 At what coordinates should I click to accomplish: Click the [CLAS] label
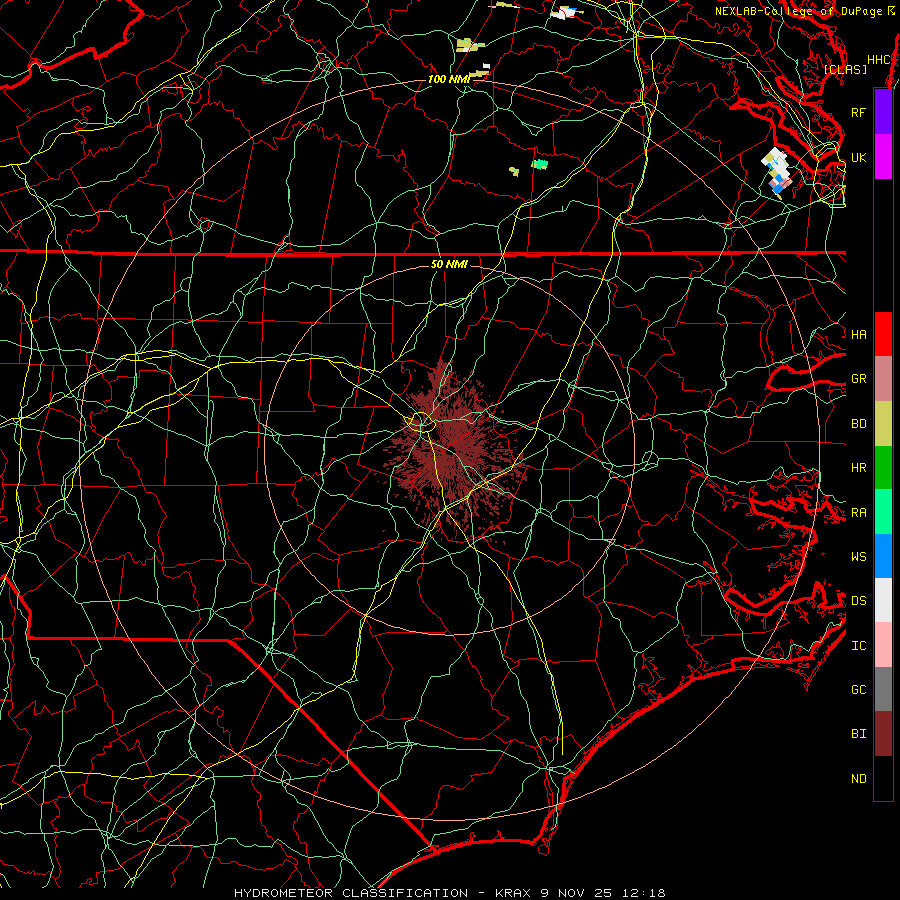click(x=845, y=69)
